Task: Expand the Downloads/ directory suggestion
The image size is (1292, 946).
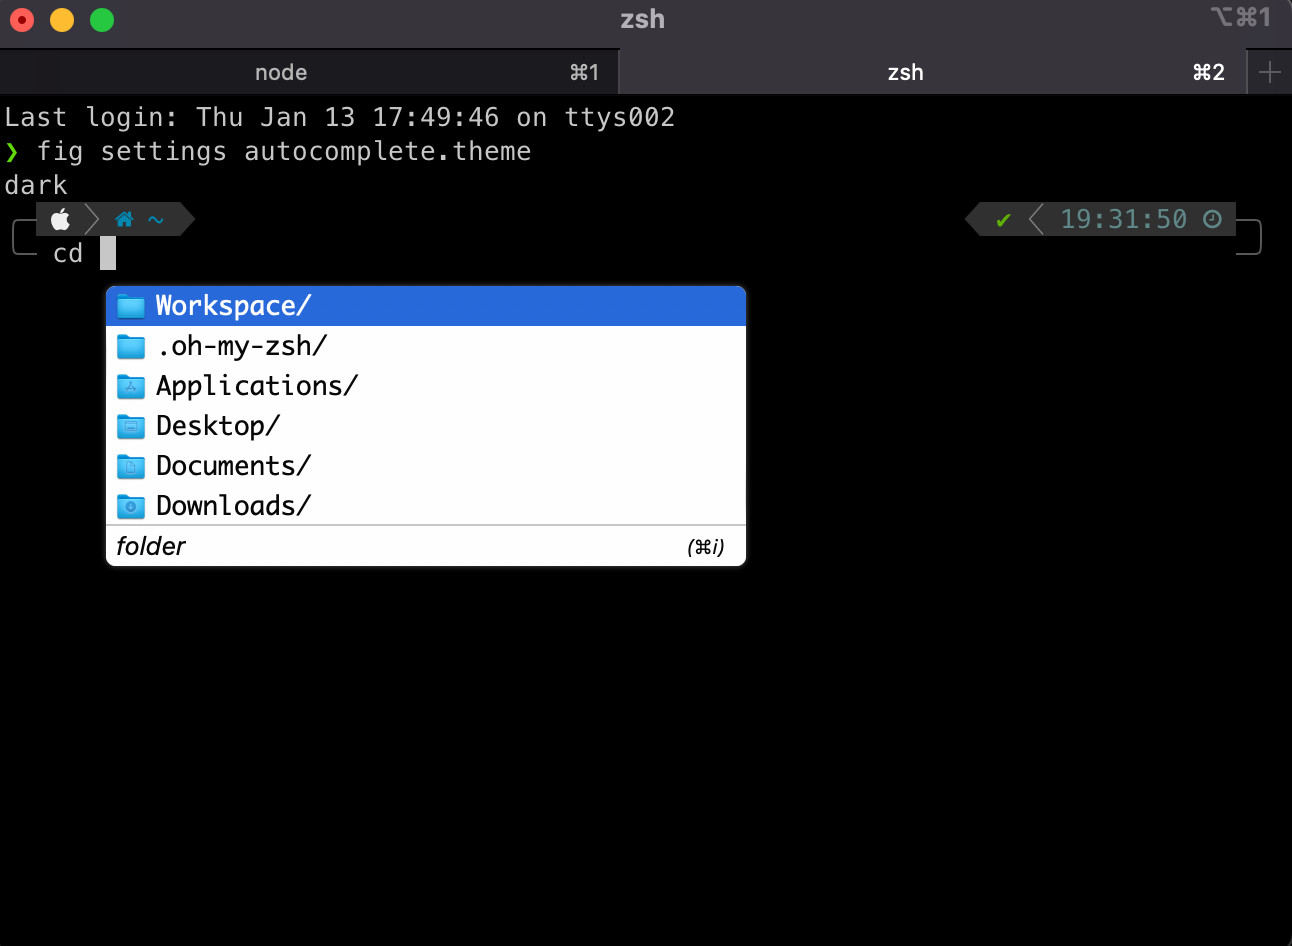Action: coord(233,506)
